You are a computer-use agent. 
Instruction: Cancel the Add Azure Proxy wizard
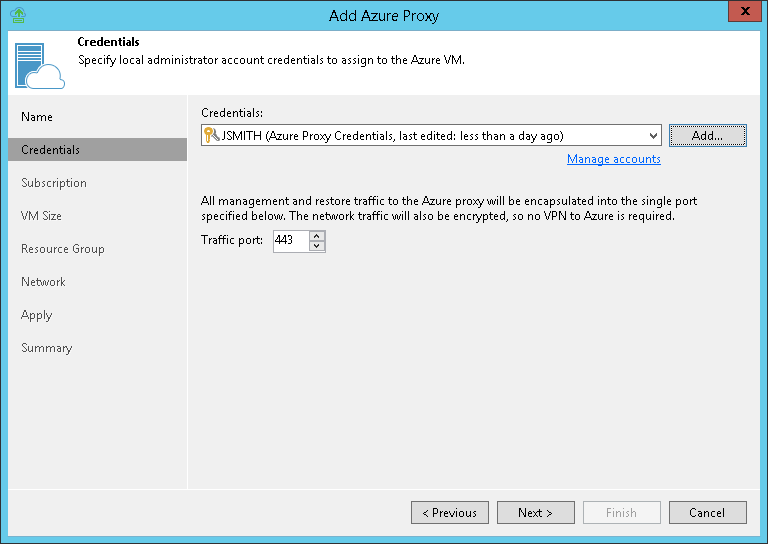[x=707, y=513]
